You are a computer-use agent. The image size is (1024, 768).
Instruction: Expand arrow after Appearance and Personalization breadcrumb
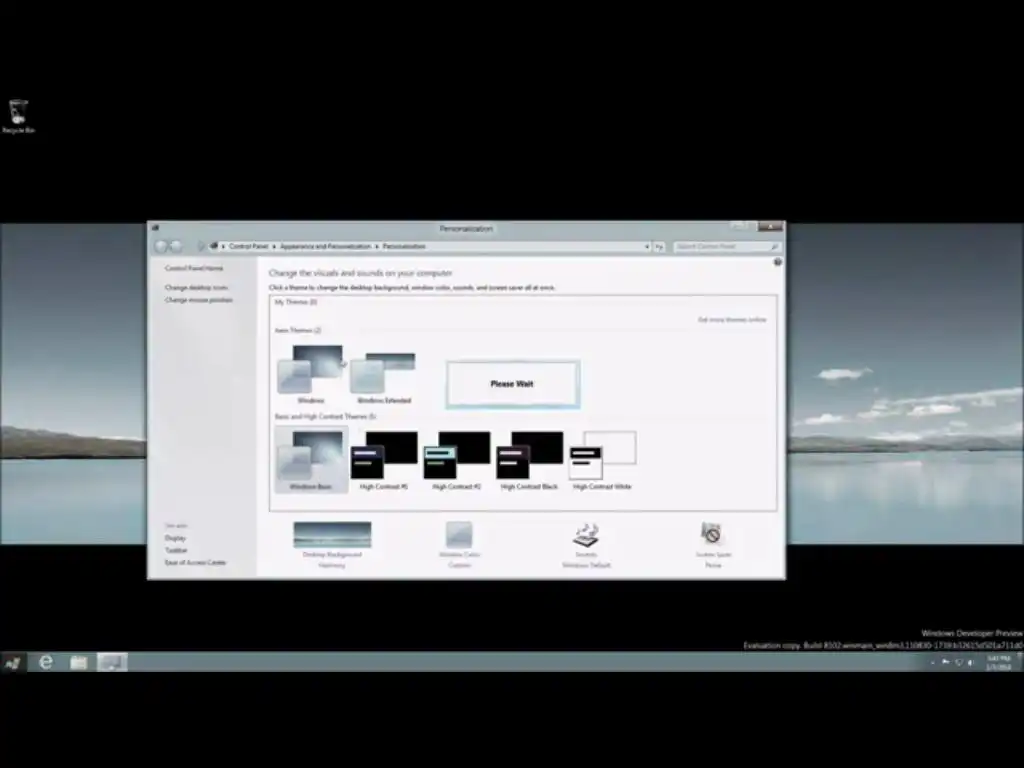377,246
